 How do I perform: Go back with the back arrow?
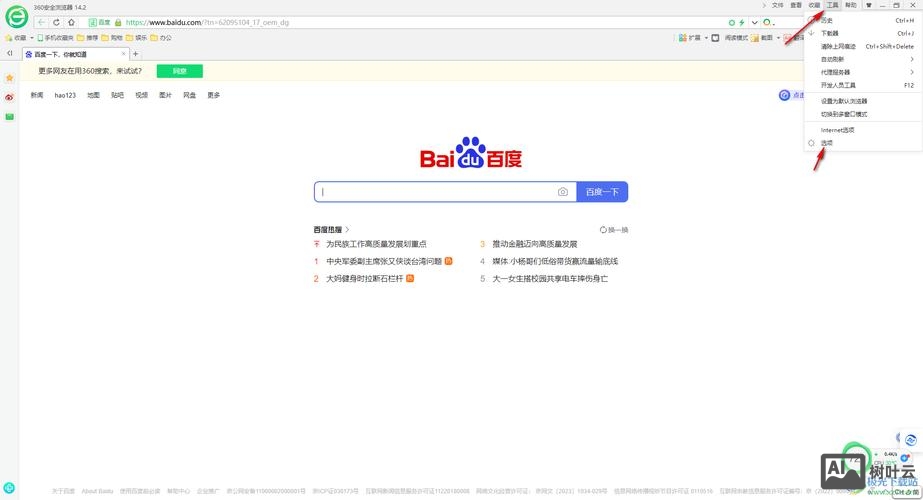coord(41,22)
